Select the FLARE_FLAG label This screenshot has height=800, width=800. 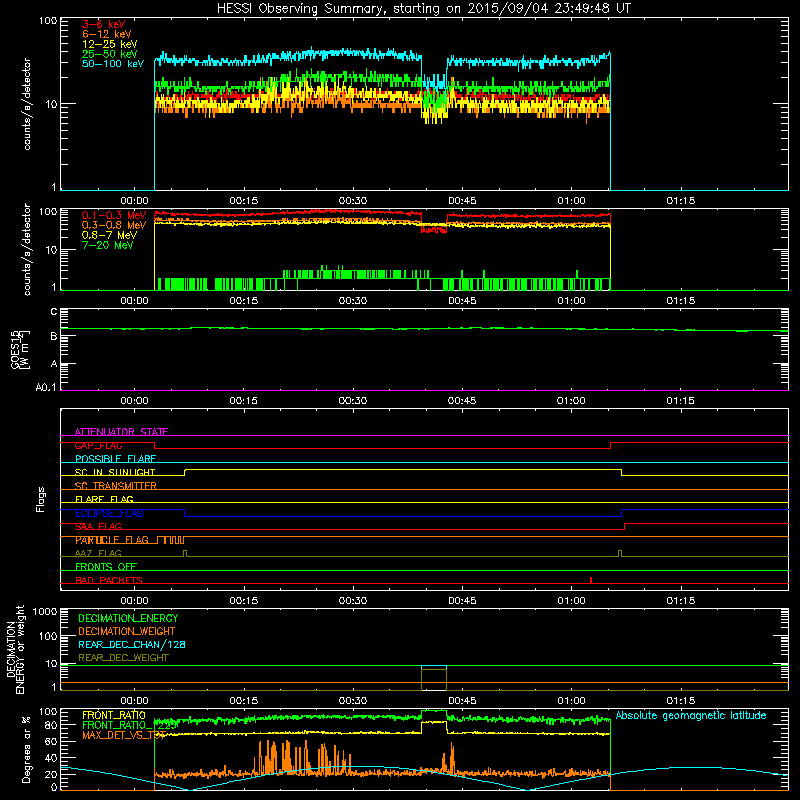[x=104, y=499]
